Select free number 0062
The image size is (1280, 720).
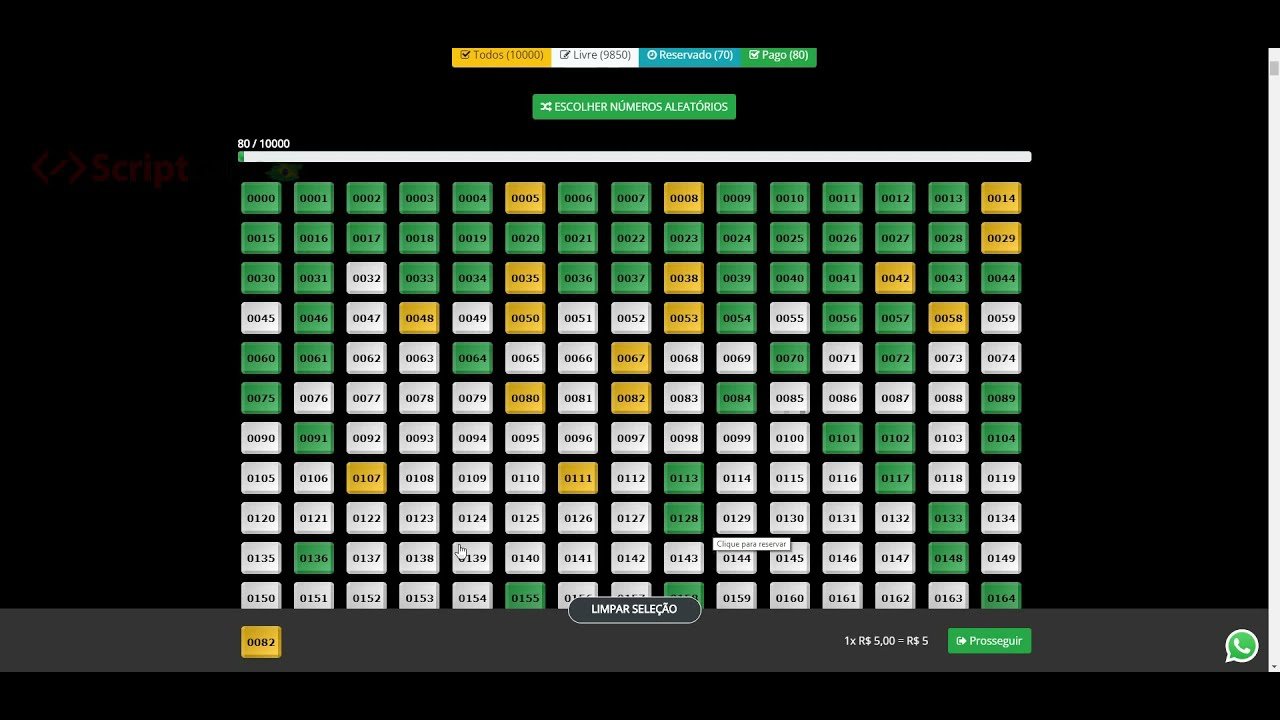pos(367,358)
